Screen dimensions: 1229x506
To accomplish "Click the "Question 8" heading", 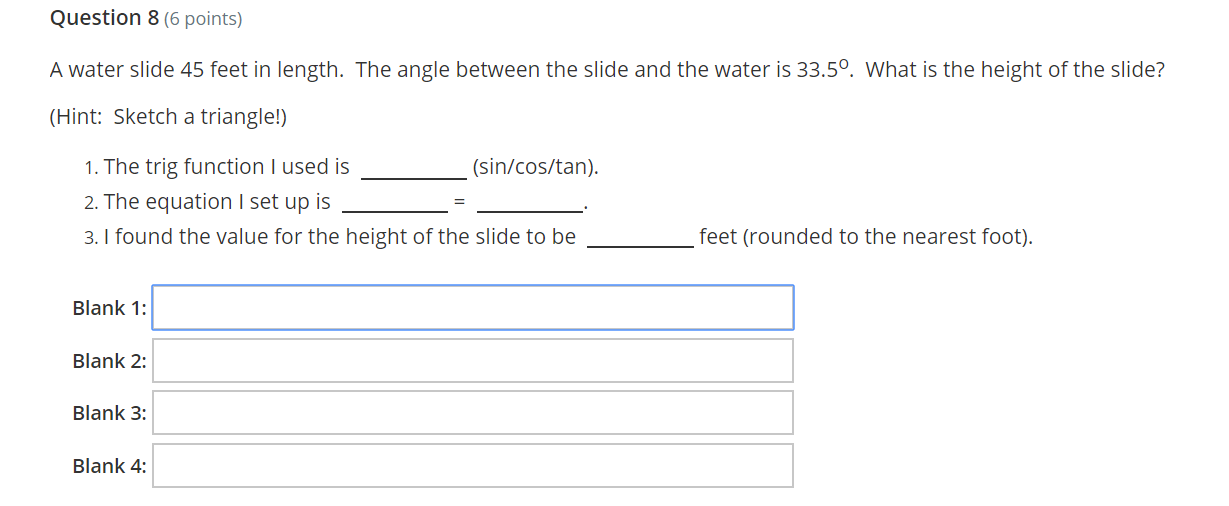I will click(x=96, y=18).
